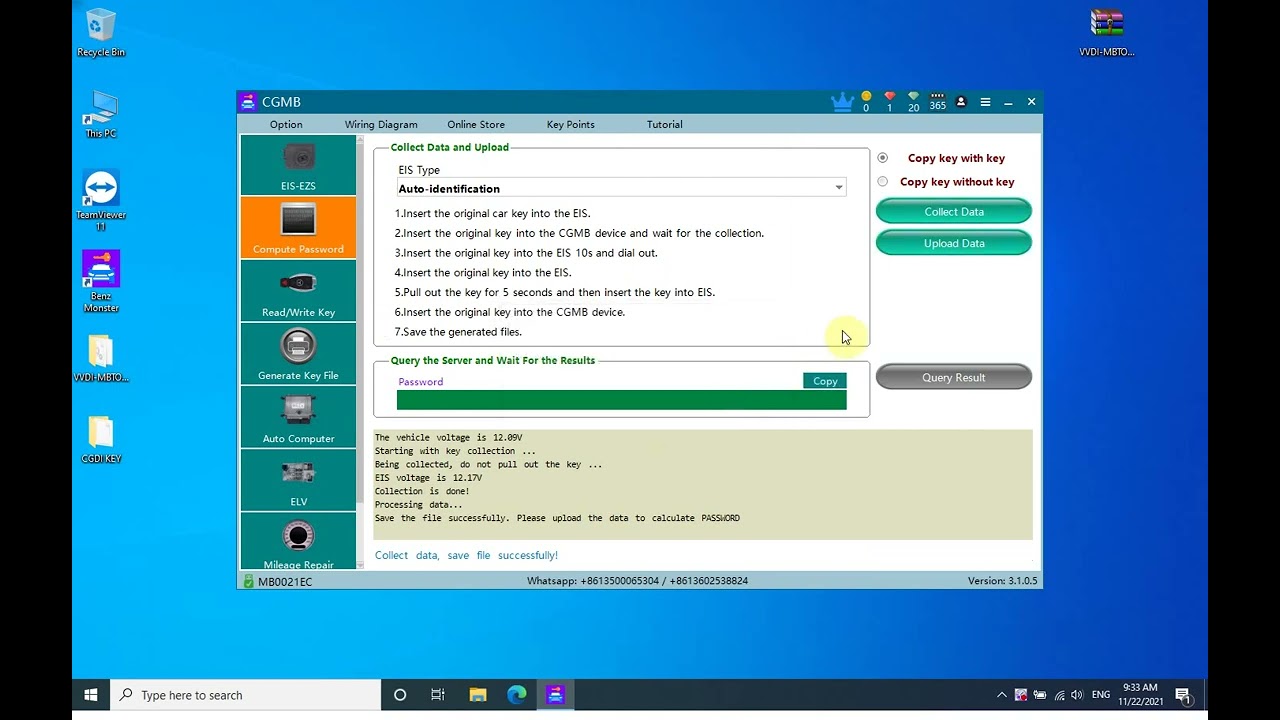
Task: Click the sidebar vertical scrollbar
Action: [x=360, y=350]
